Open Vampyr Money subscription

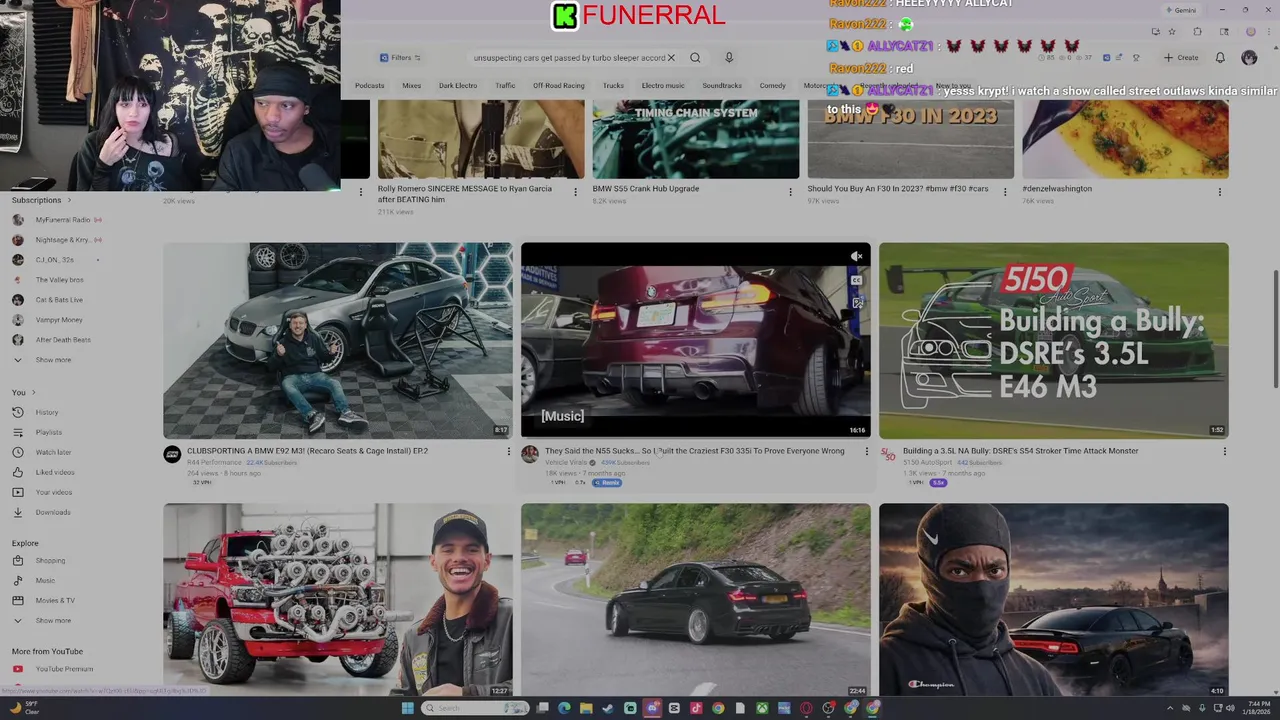59,320
